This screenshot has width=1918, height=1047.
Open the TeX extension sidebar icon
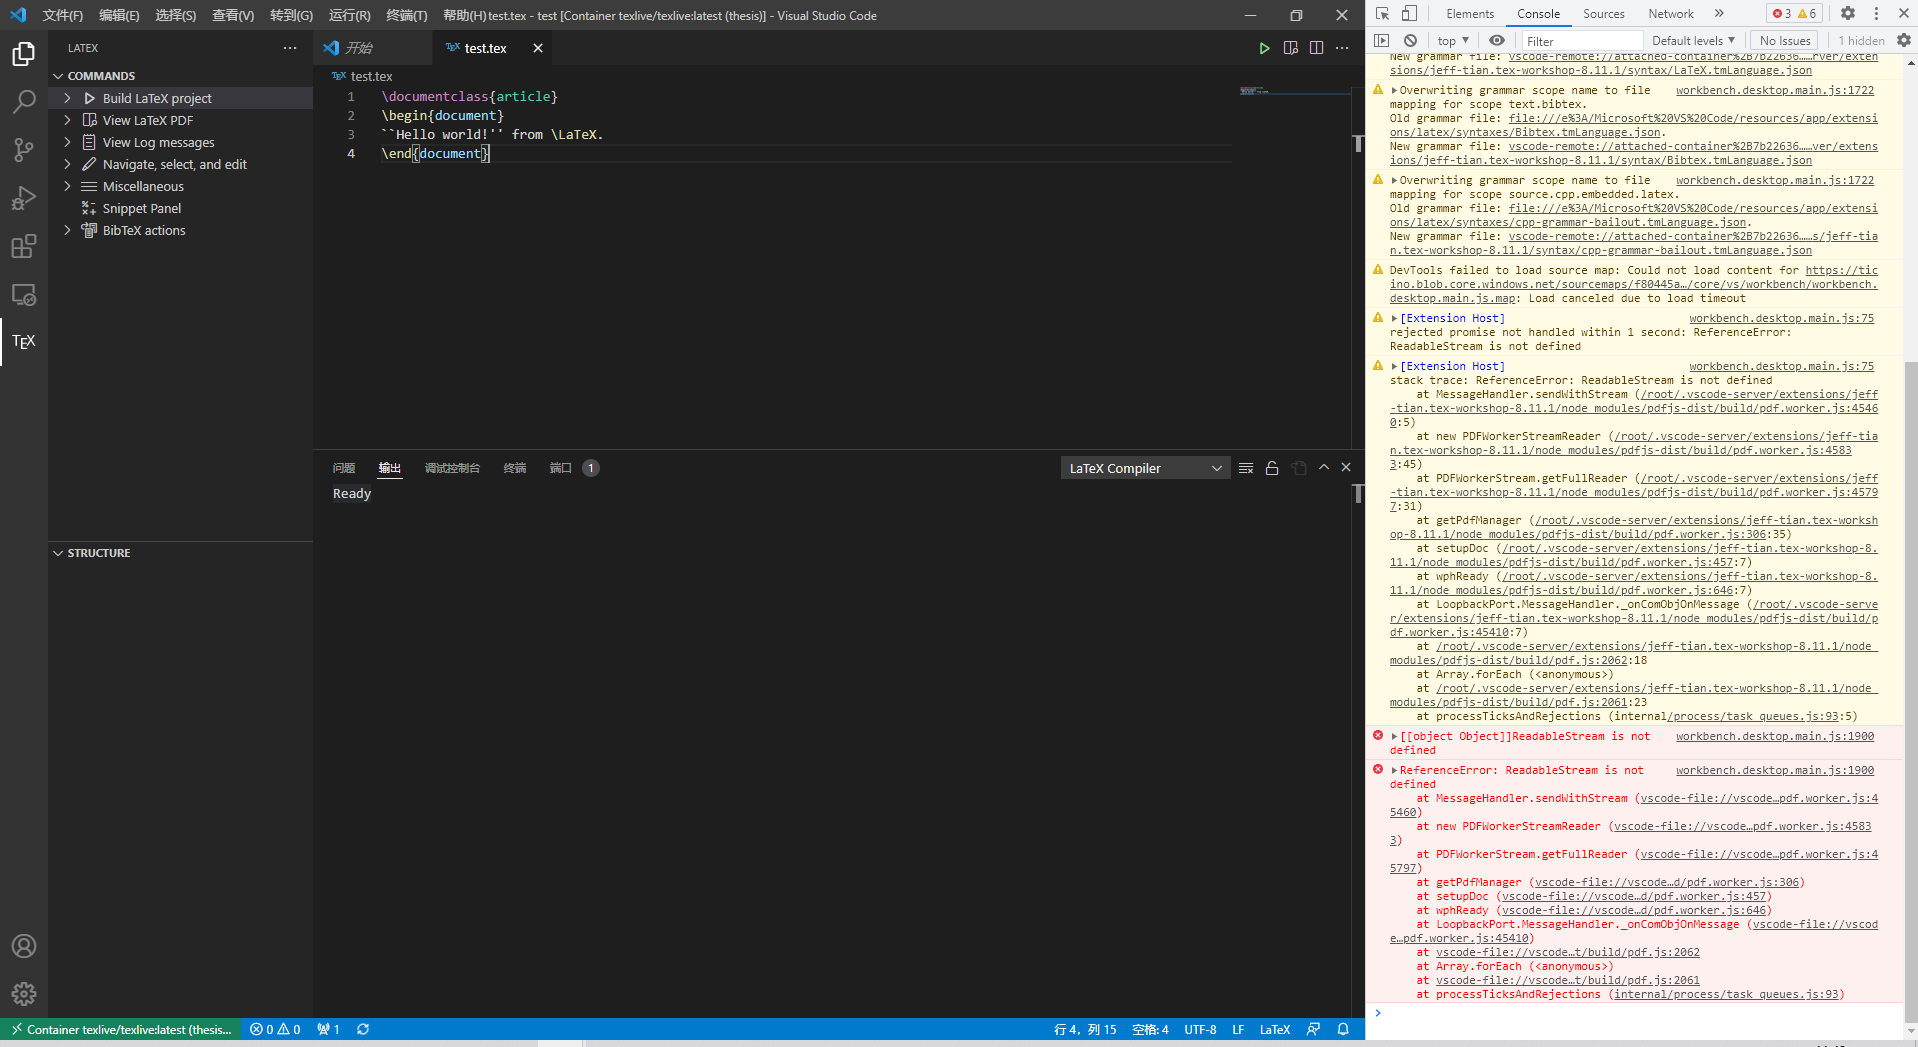[23, 341]
